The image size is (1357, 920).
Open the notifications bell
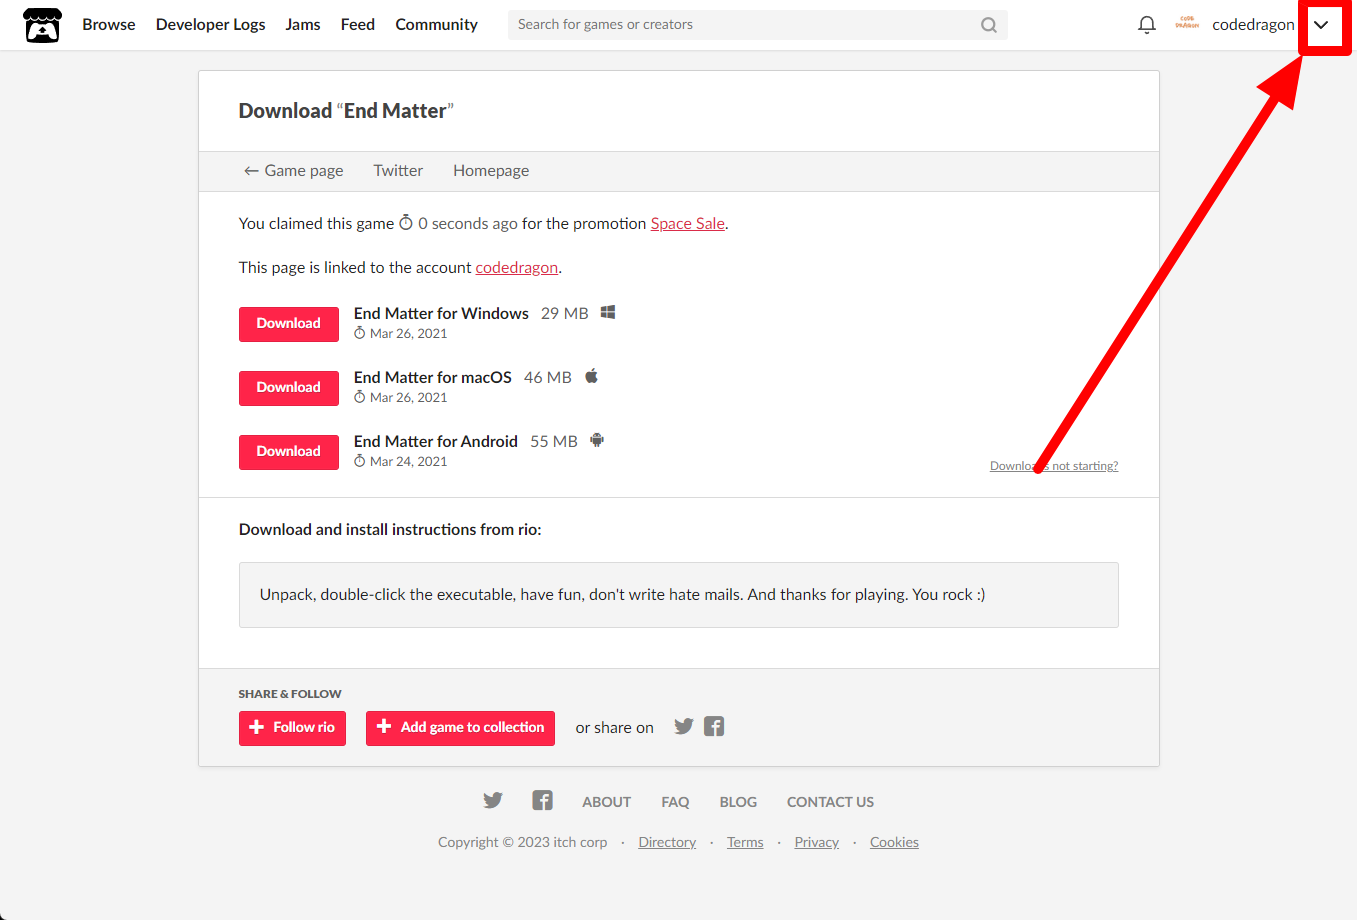pos(1147,25)
